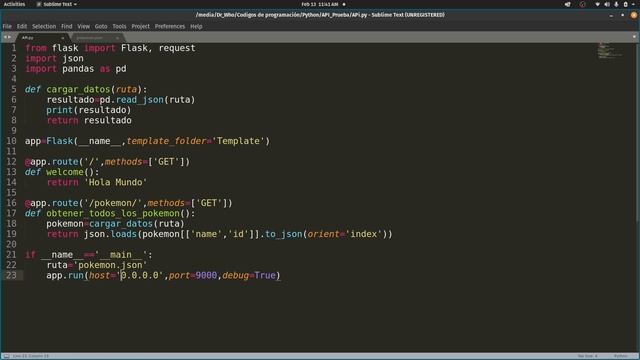Click 'welcome' function name on line 13

64,172
